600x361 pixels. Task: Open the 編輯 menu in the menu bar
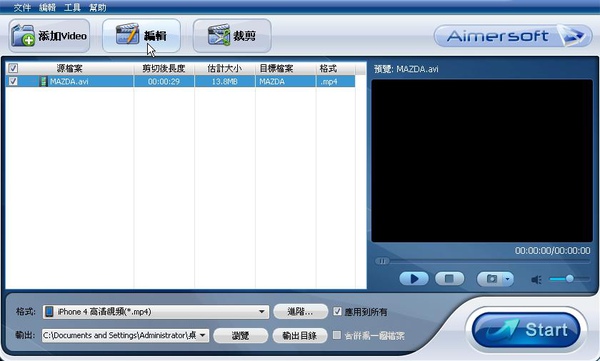coord(47,7)
